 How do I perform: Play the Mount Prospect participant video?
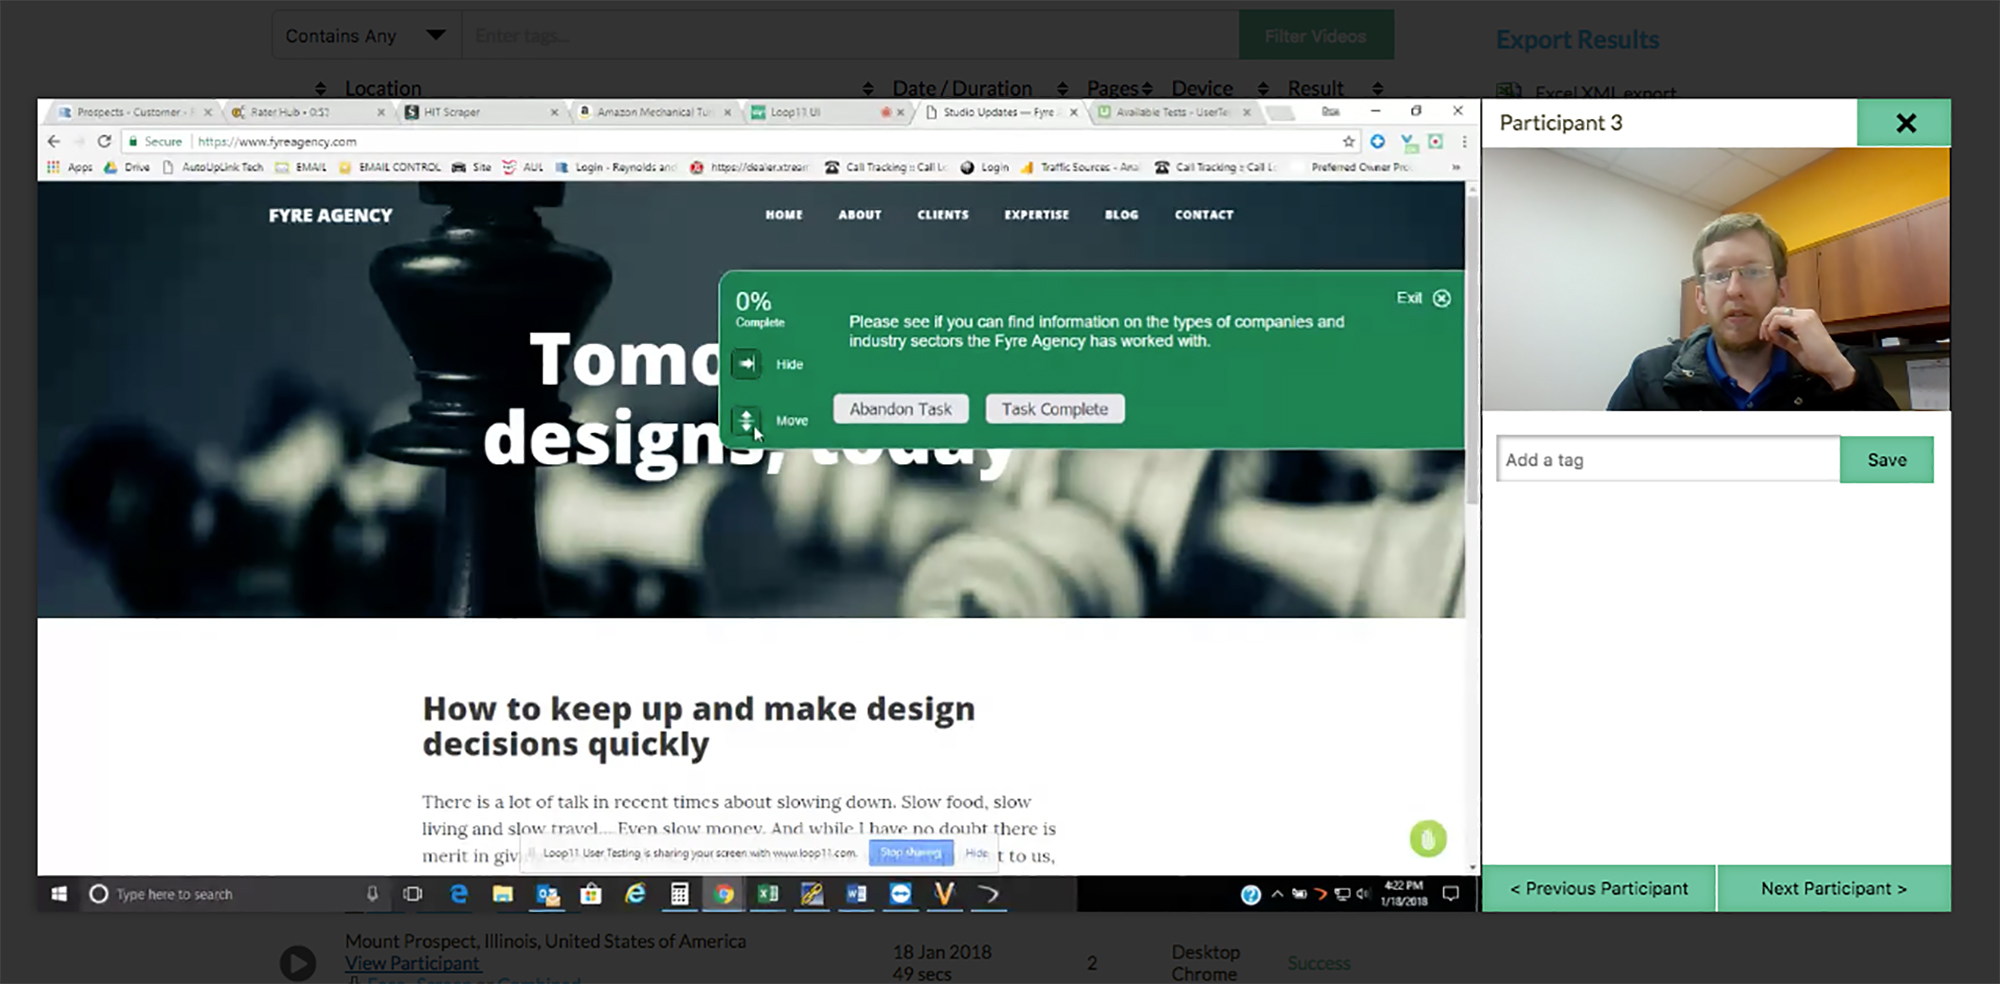pos(297,963)
